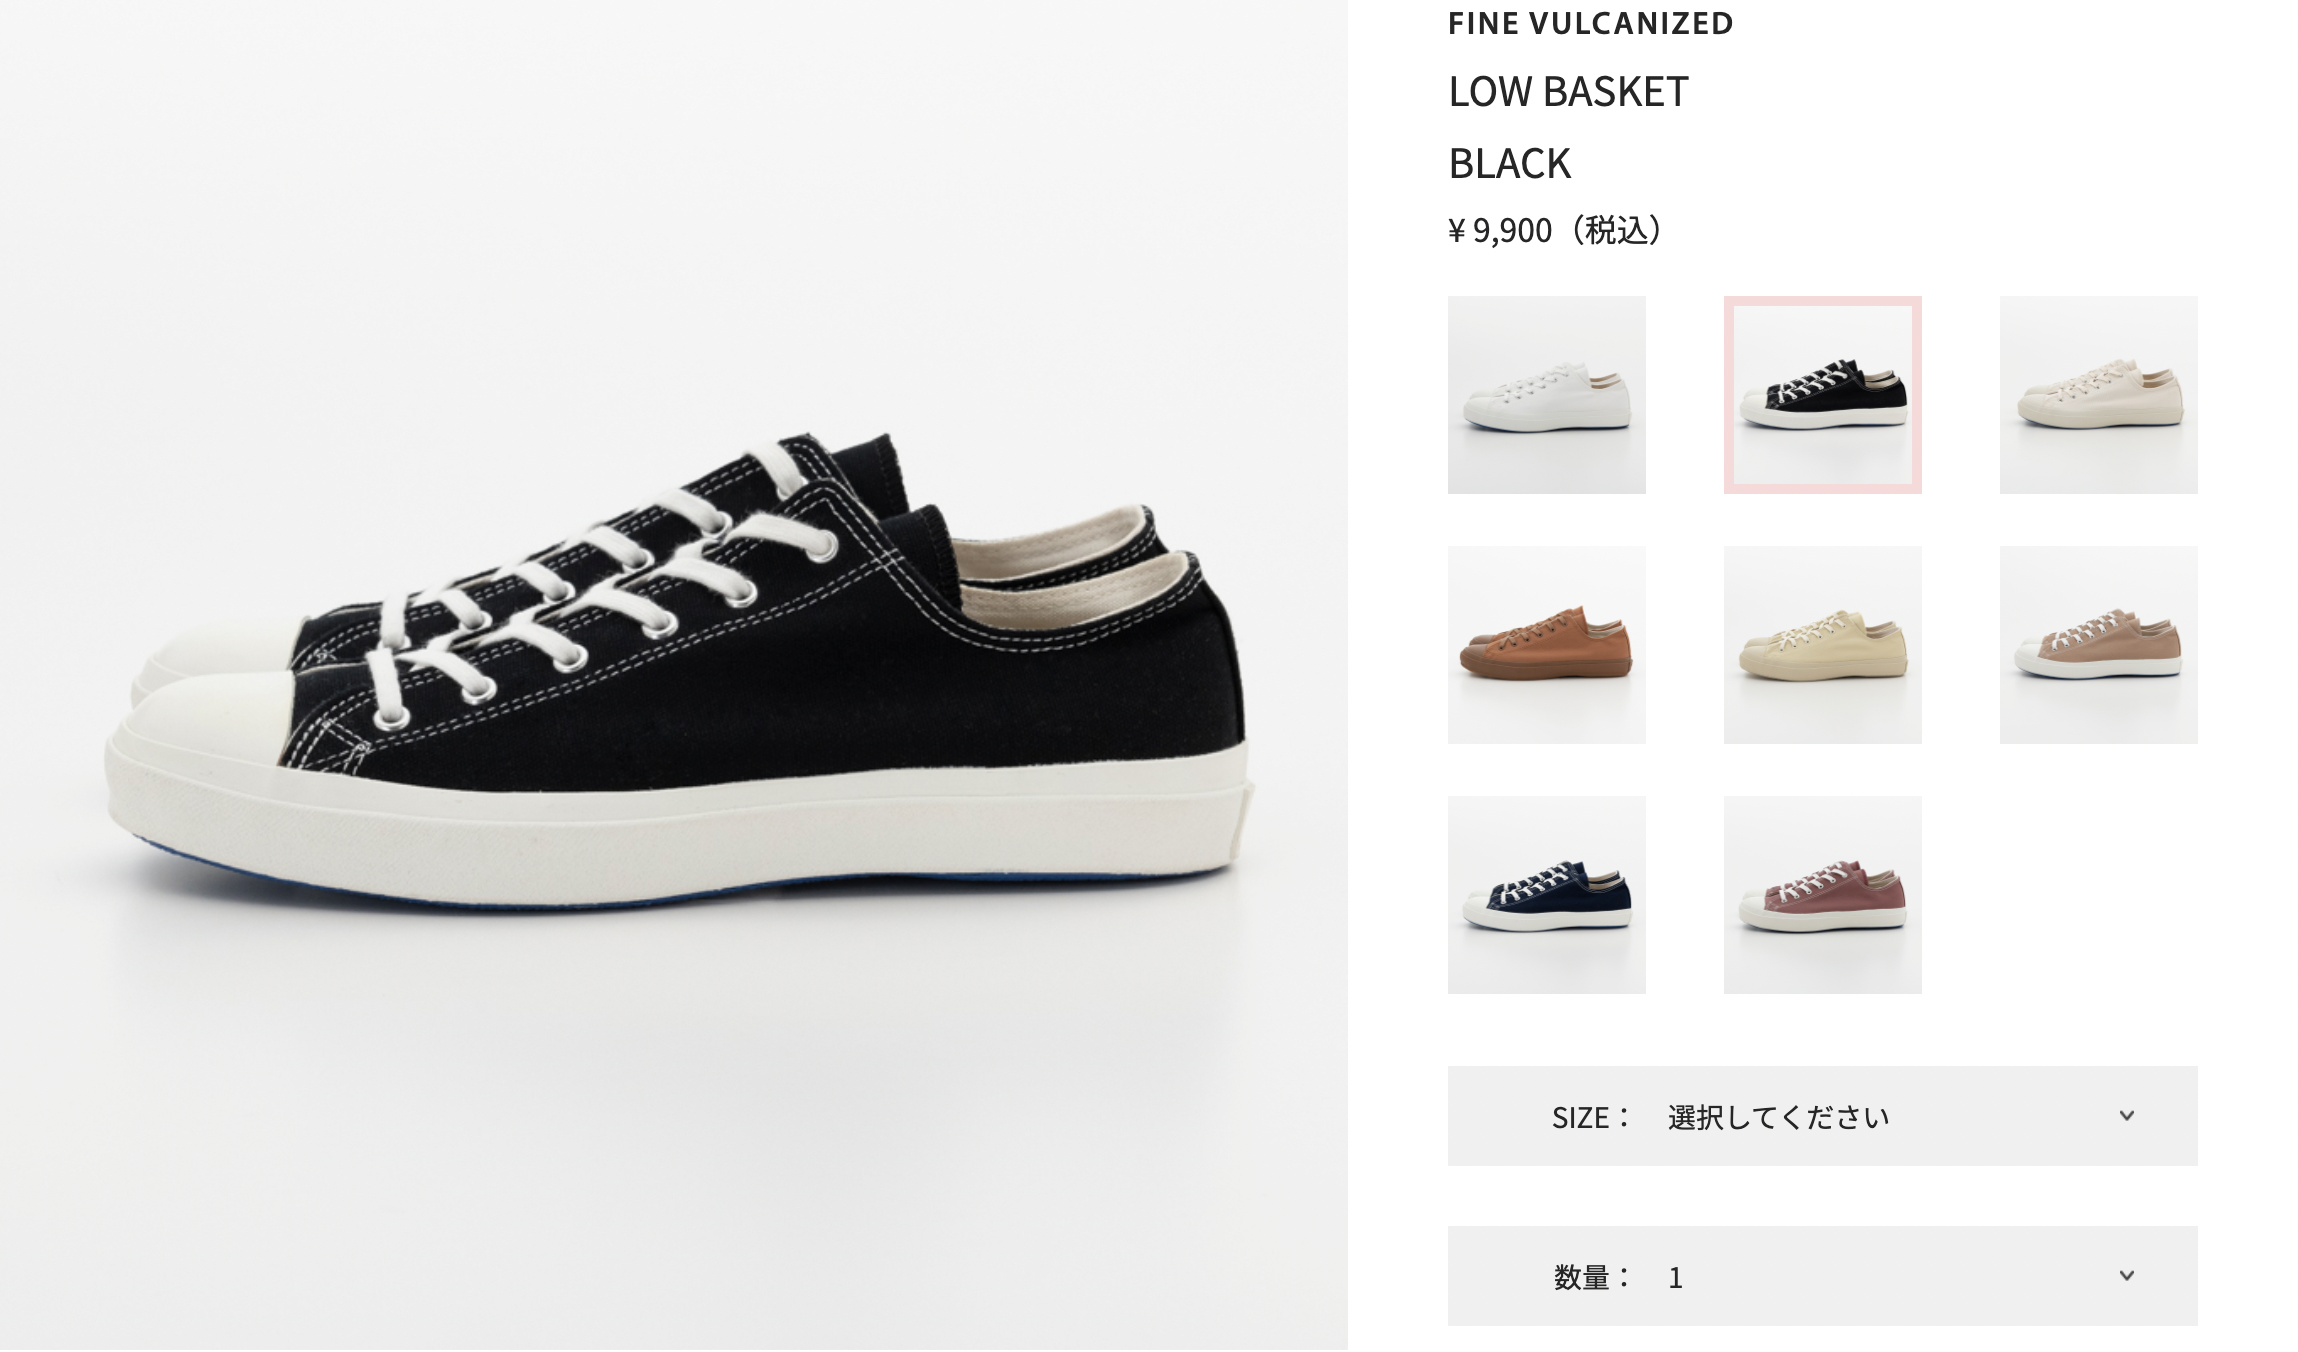2298x1352 pixels.
Task: Select the beige pink sneaker thumbnail
Action: pyautogui.click(x=2098, y=645)
